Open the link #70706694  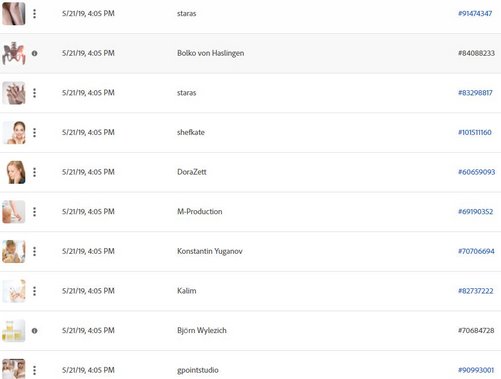(476, 252)
